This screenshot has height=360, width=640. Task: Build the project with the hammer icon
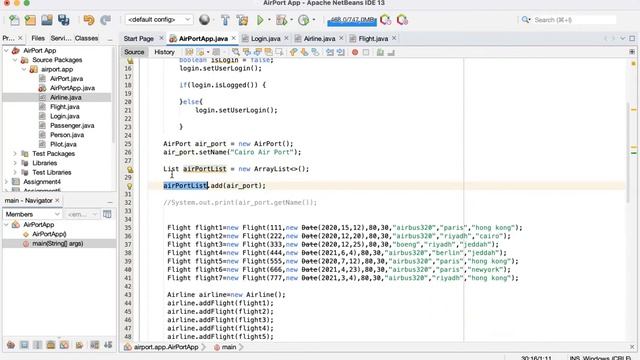click(225, 20)
